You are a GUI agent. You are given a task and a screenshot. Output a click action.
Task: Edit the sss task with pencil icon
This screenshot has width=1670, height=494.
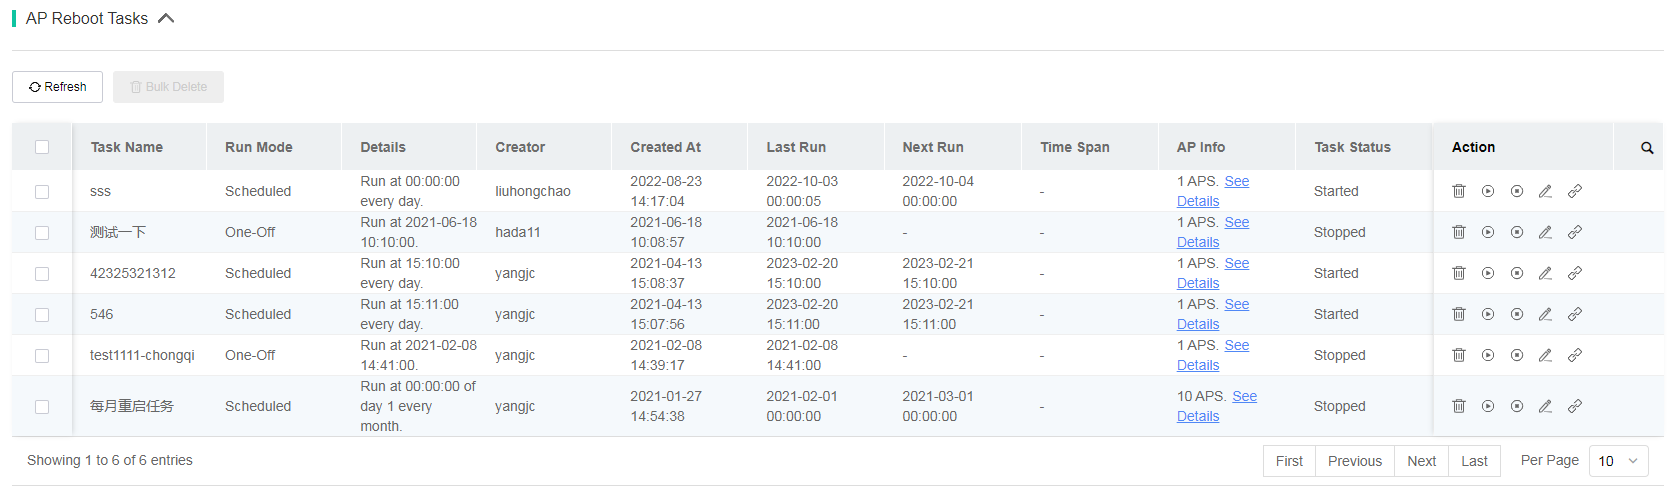click(x=1545, y=191)
